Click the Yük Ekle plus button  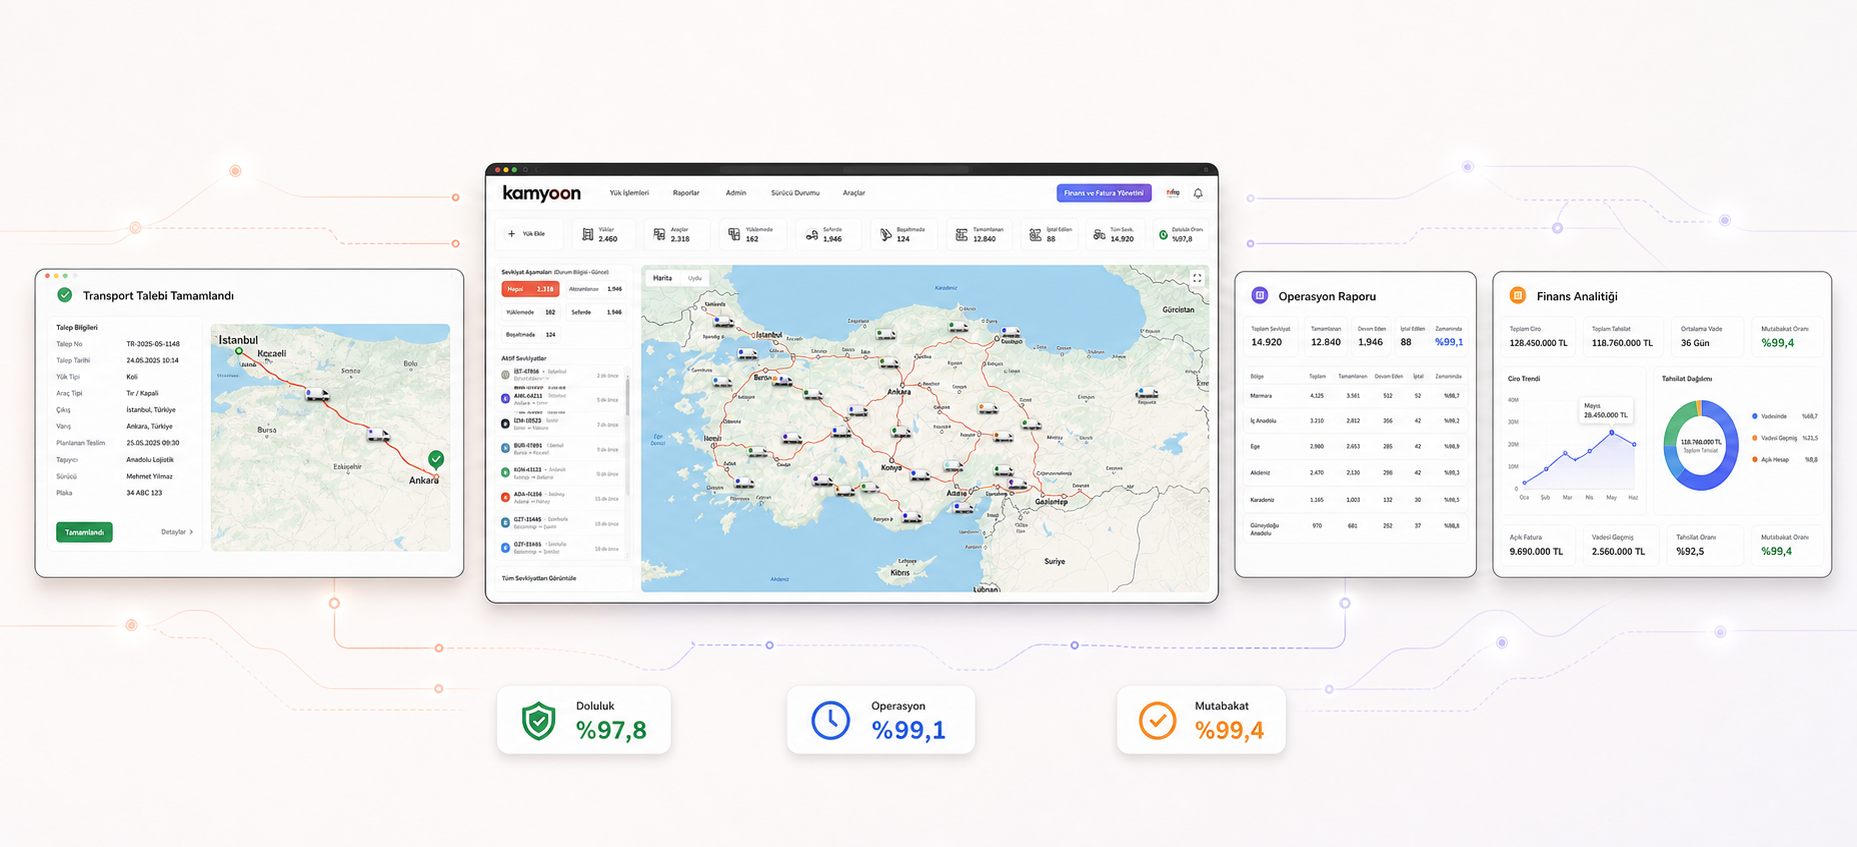pos(512,234)
